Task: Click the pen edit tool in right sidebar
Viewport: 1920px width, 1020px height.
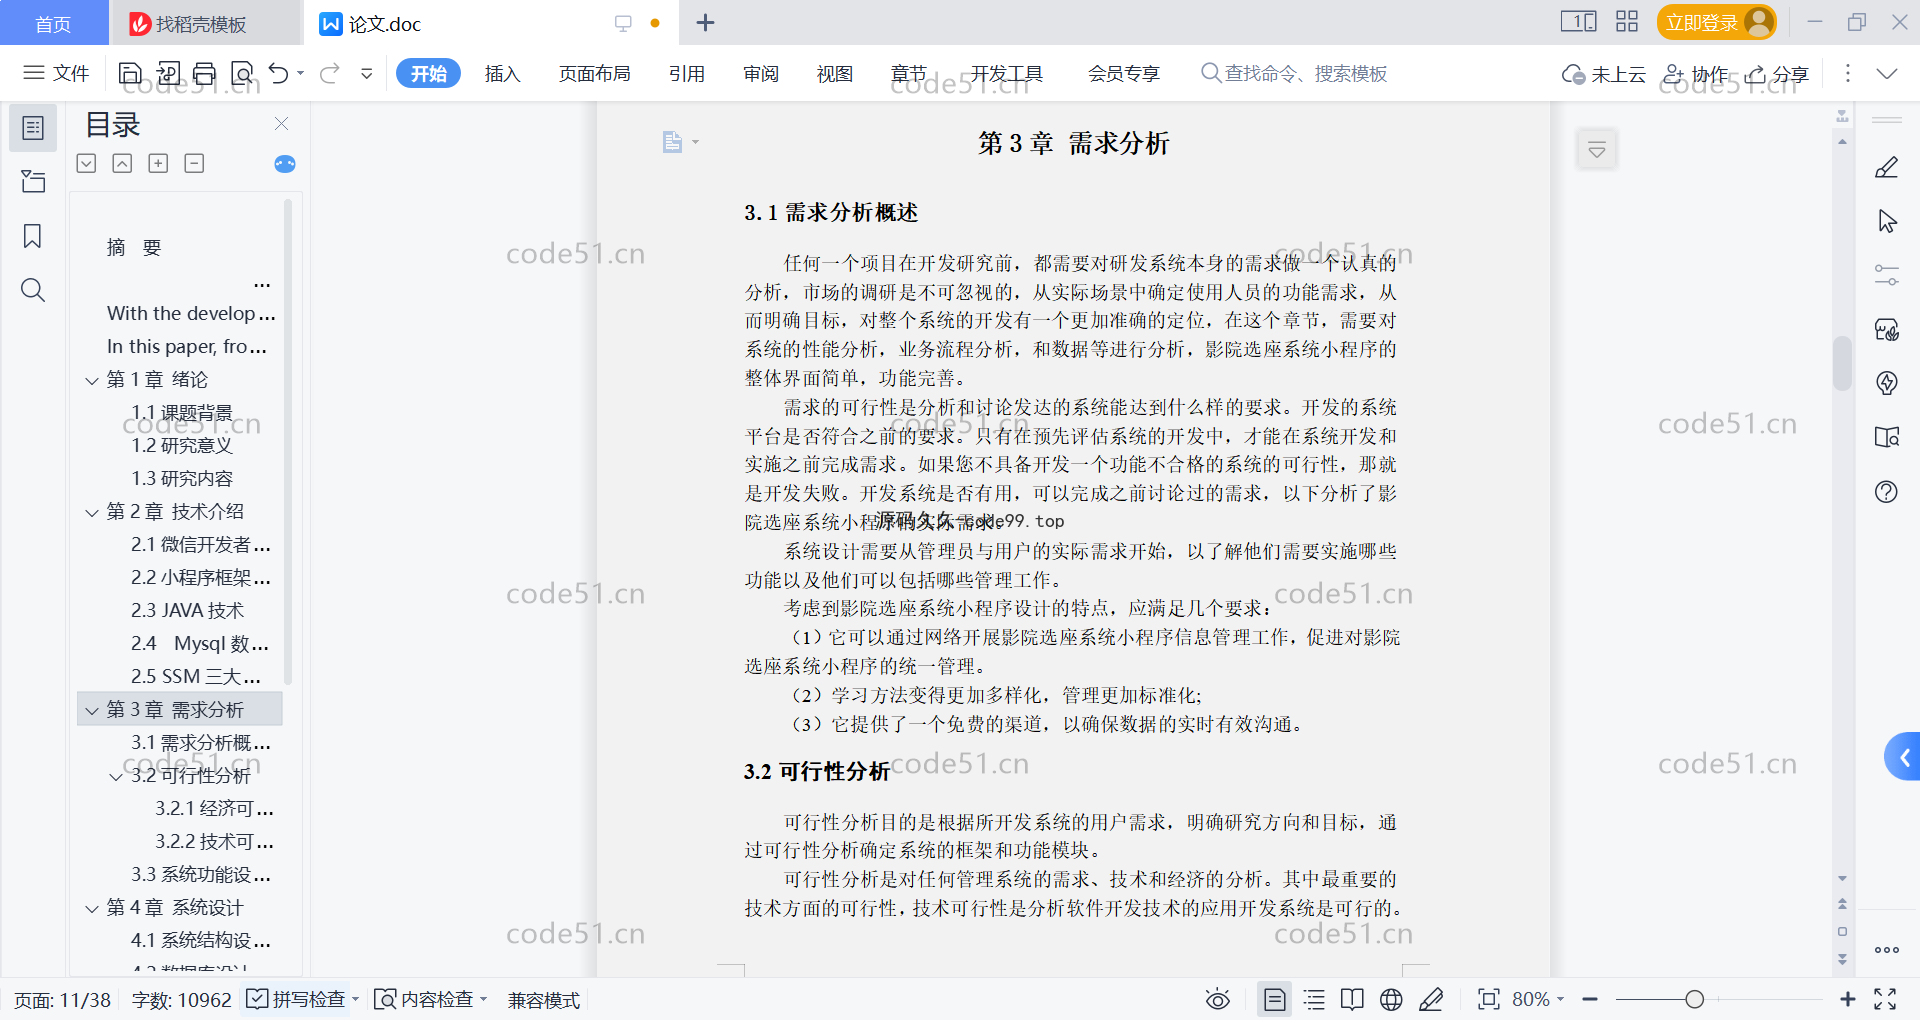Action: pos(1886,167)
